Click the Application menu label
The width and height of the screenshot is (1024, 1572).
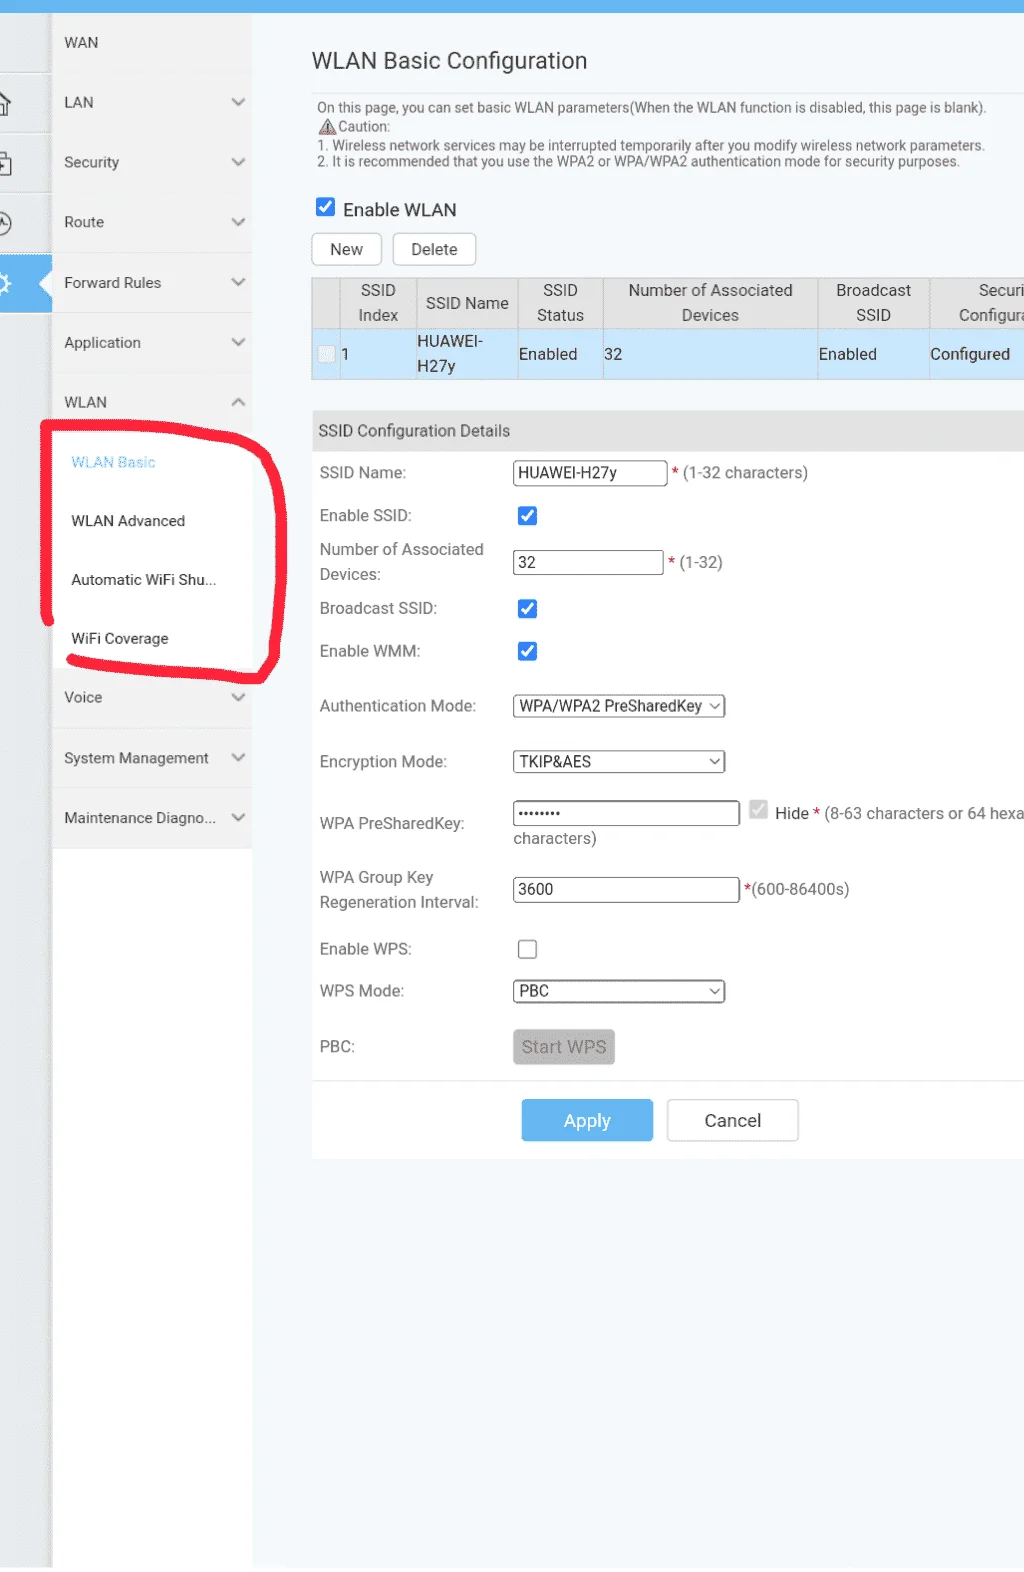102,343
